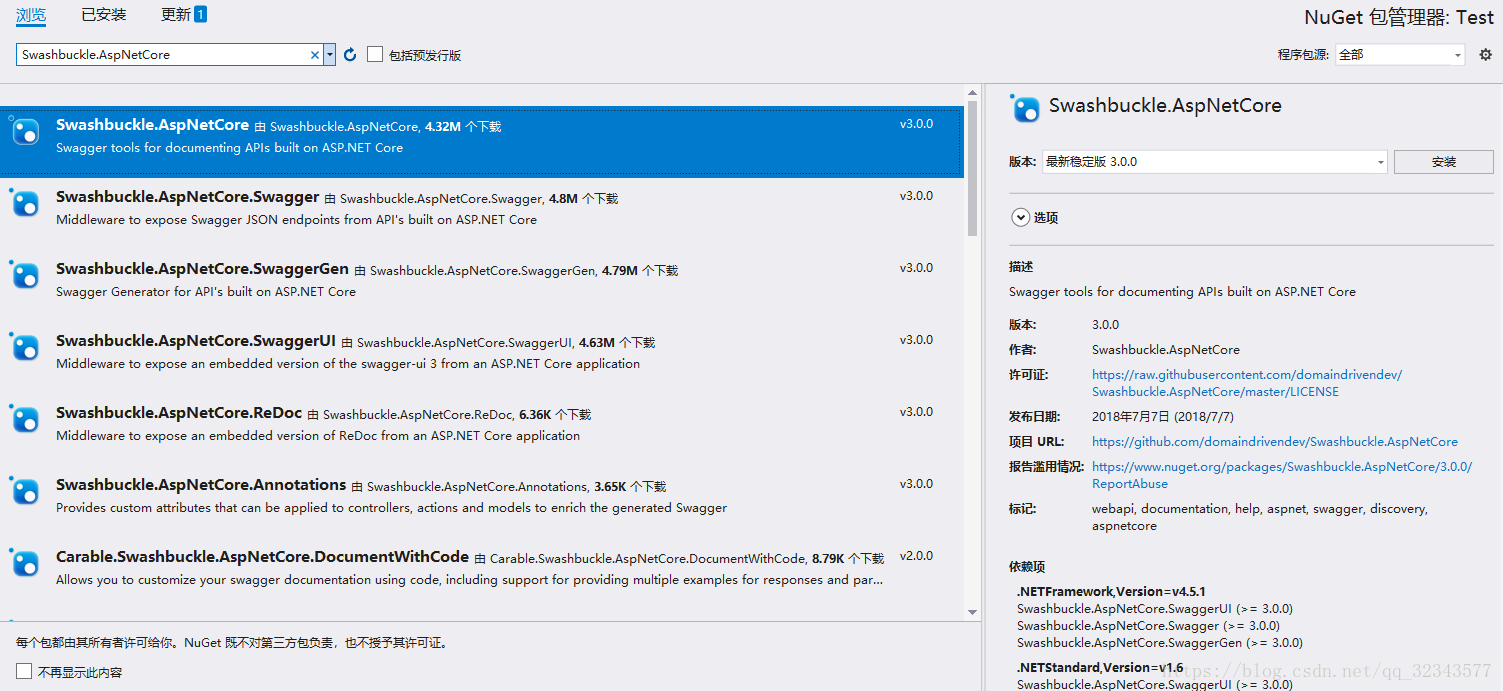Screen dimensions: 1503x691
Task: Enable 包括预发行版 checkbox
Action: click(375, 55)
